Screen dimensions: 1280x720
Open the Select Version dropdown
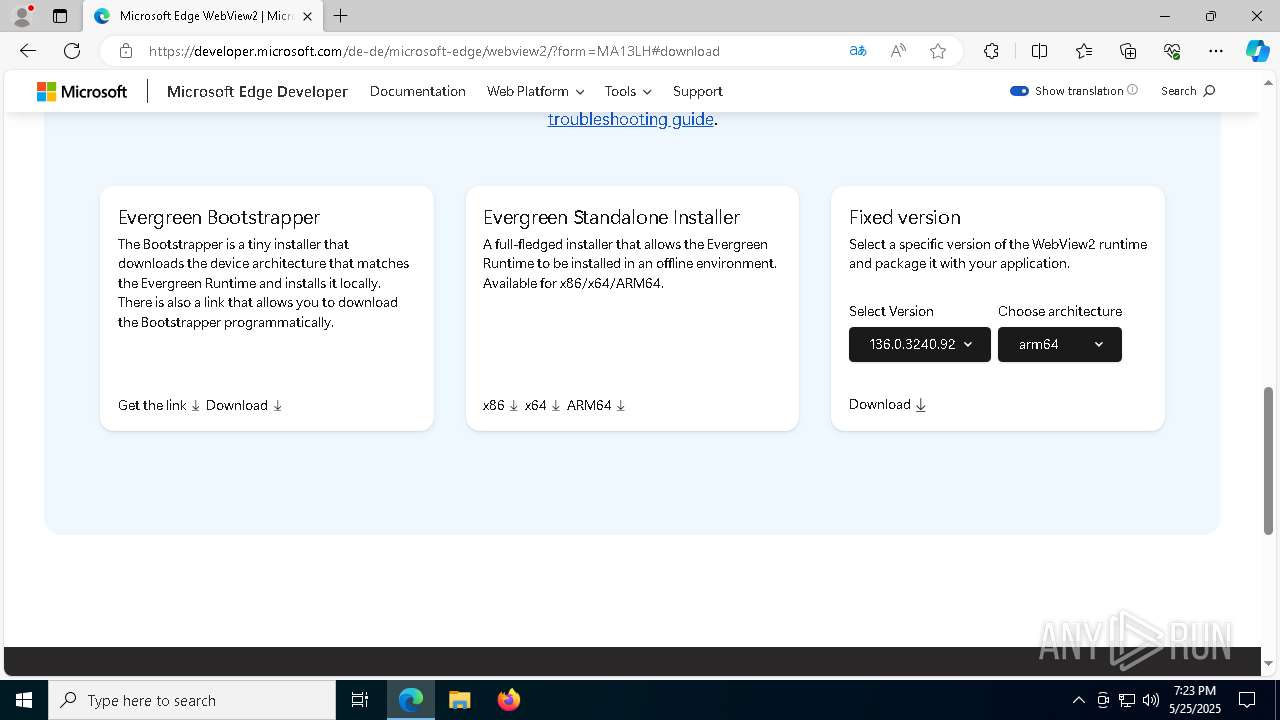click(920, 344)
